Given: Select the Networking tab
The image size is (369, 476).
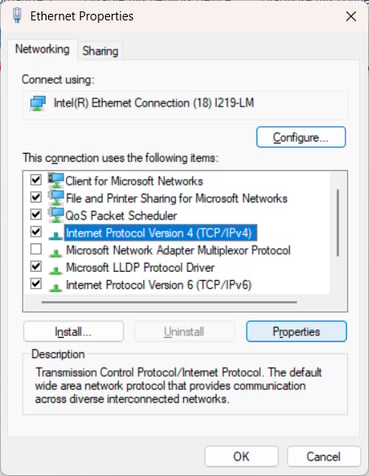Looking at the screenshot, I should [x=42, y=49].
